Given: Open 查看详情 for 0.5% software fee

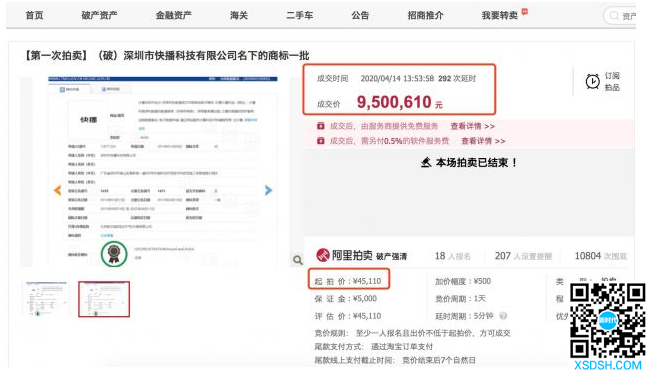Looking at the screenshot, I should [x=483, y=141].
